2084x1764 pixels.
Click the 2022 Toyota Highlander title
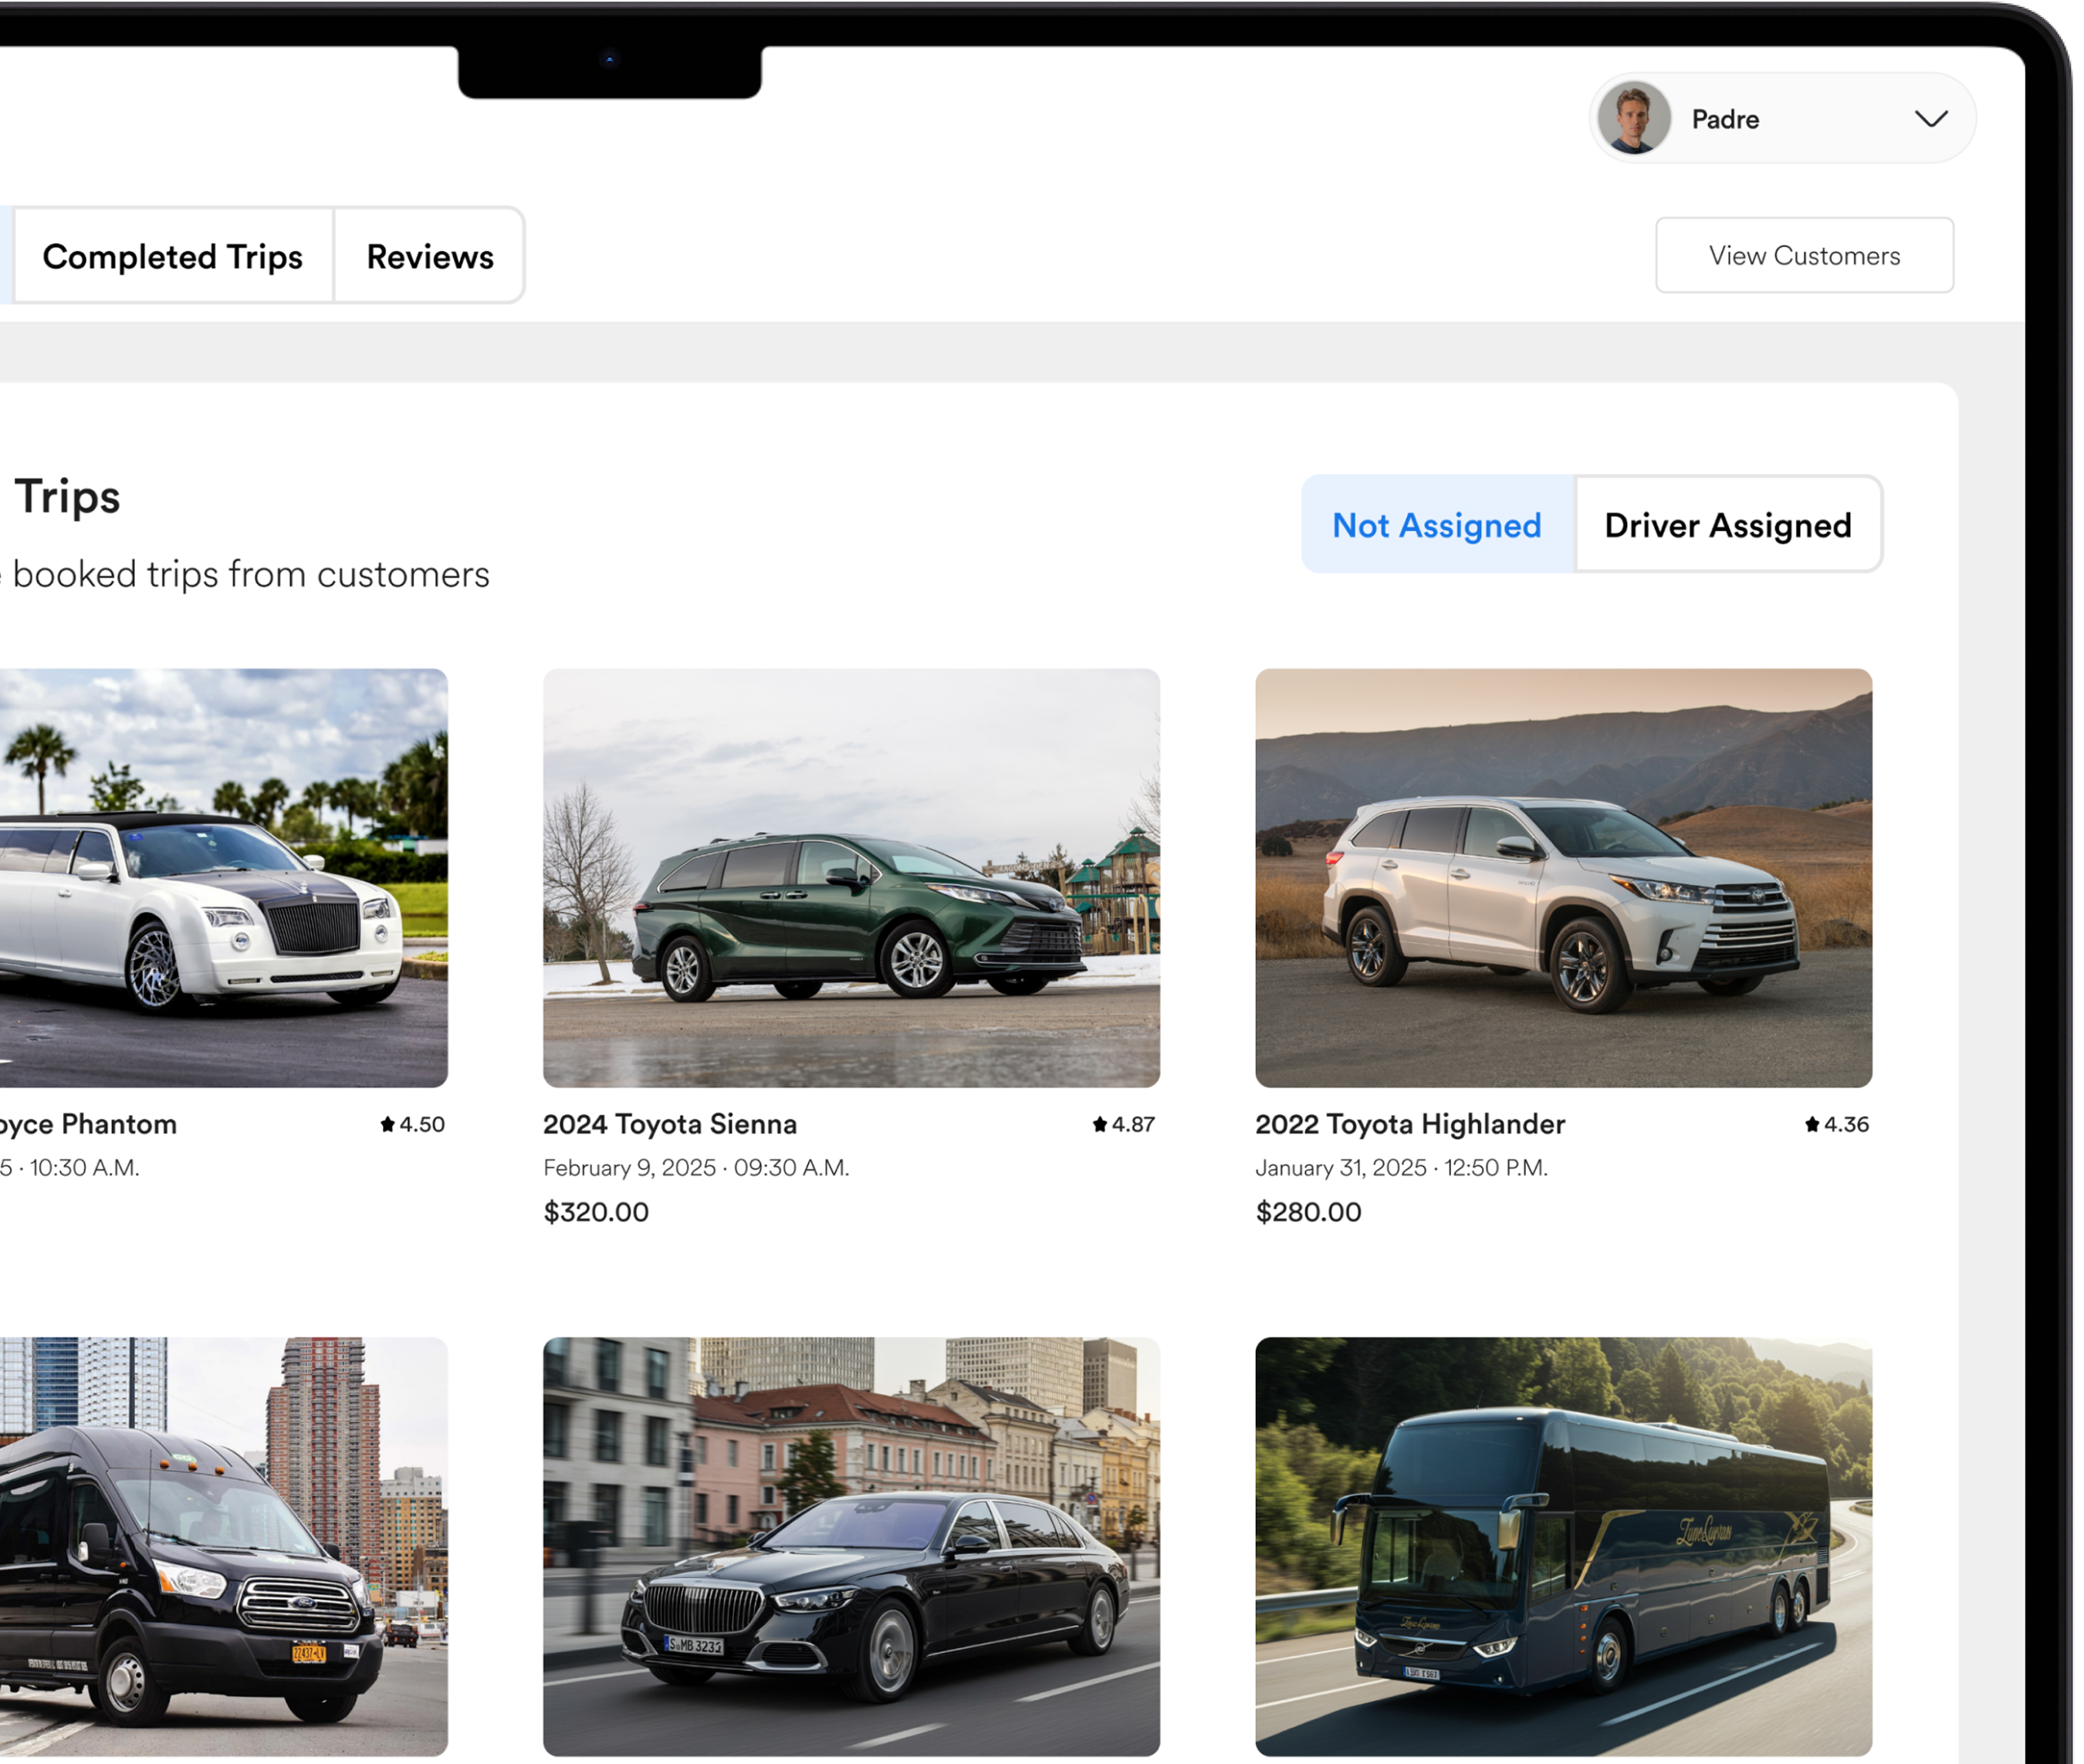point(1410,1123)
